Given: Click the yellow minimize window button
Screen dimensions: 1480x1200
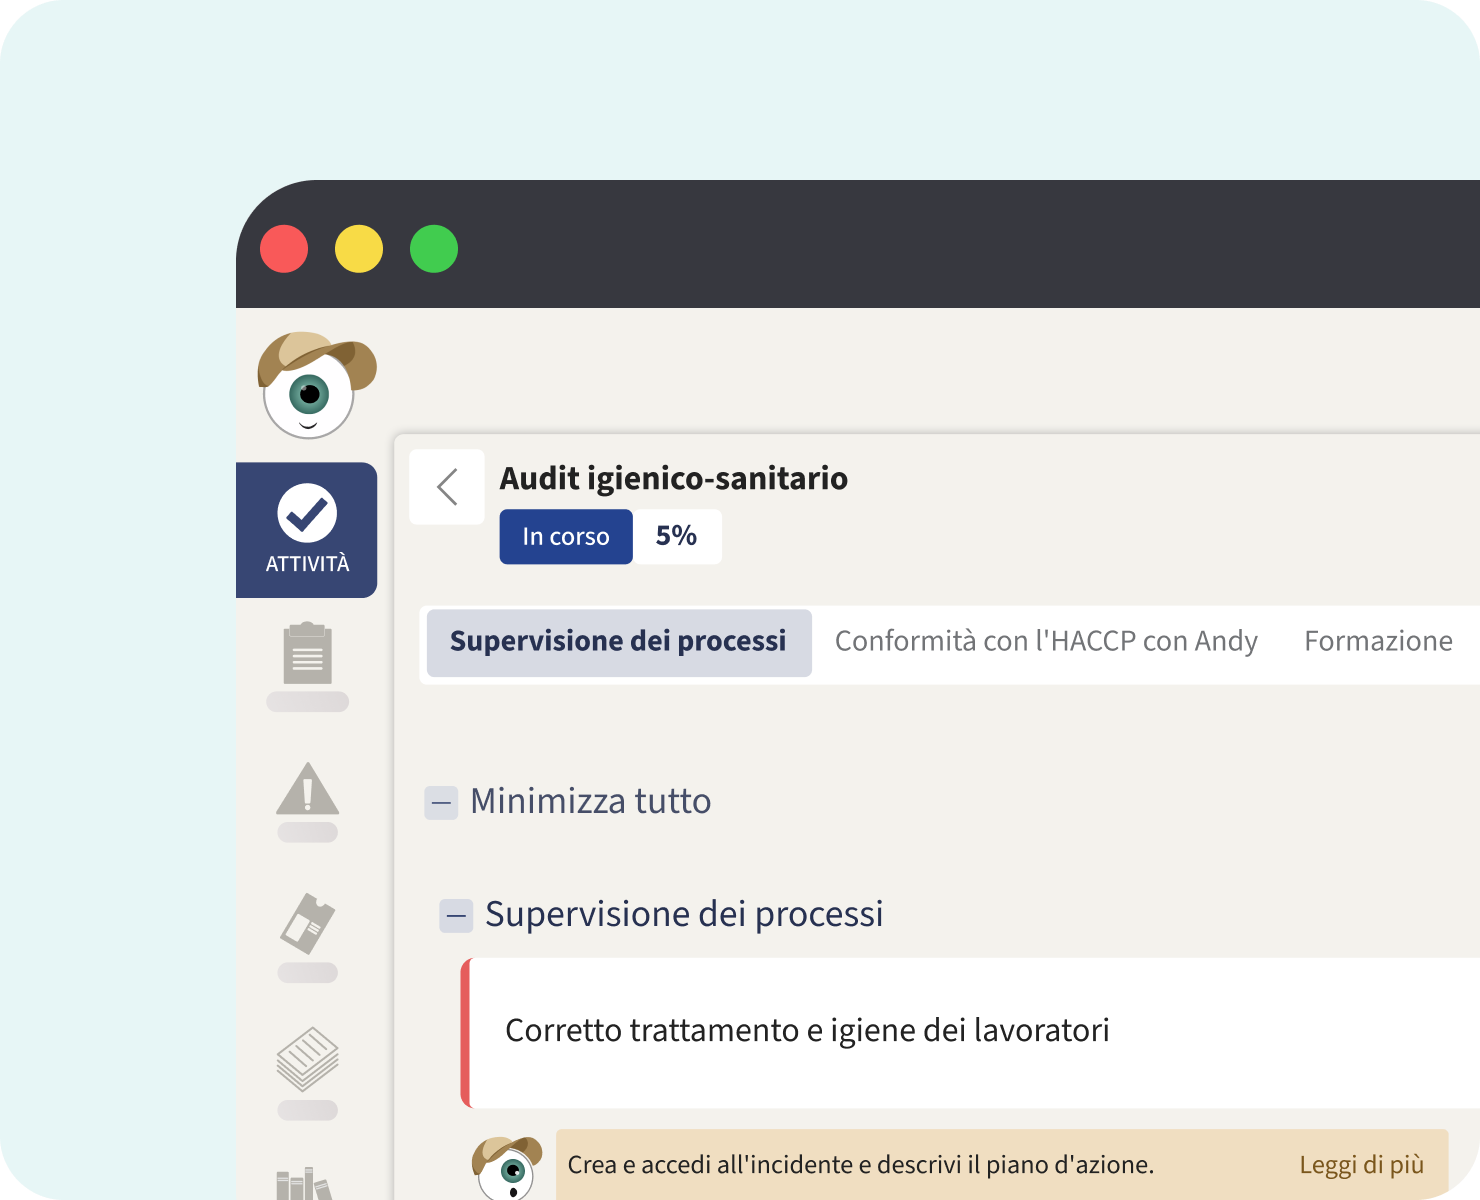Looking at the screenshot, I should click(359, 249).
